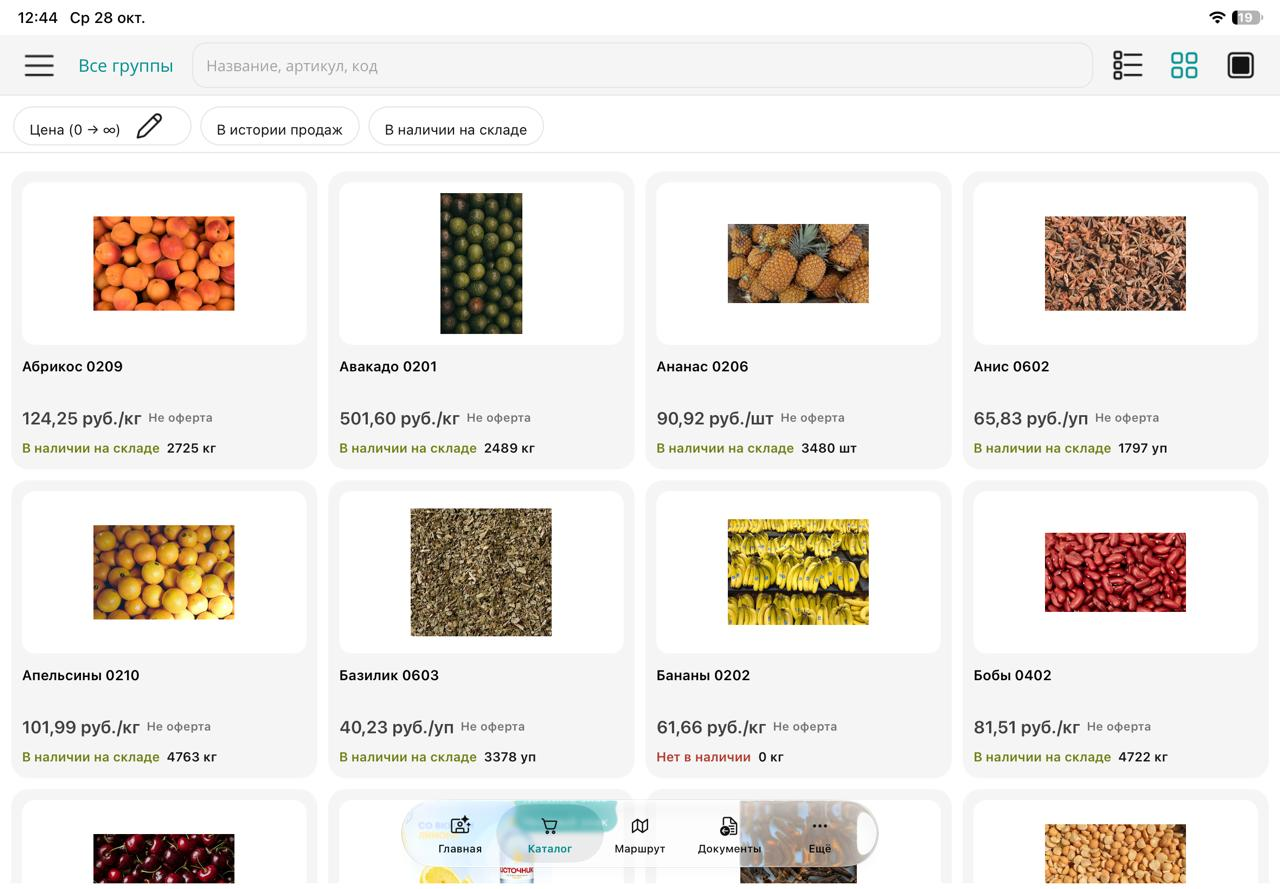1280x889 pixels.
Task: Open the Маршрут tab
Action: click(640, 835)
